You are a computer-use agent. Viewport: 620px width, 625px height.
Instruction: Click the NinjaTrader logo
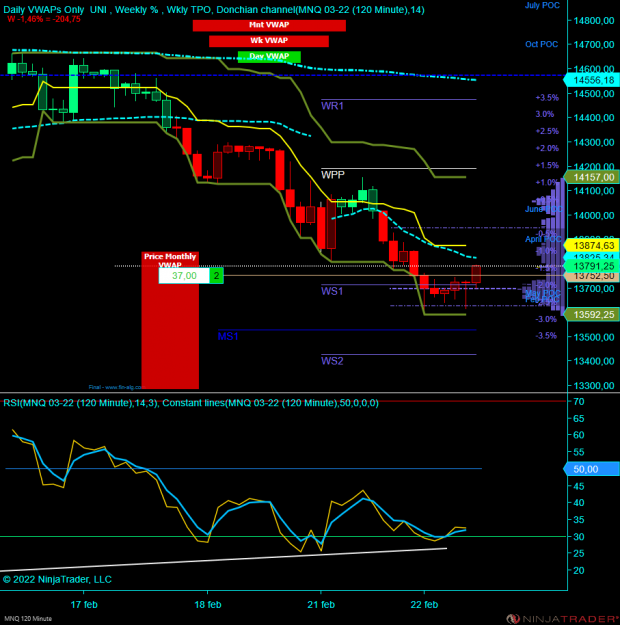point(563,619)
